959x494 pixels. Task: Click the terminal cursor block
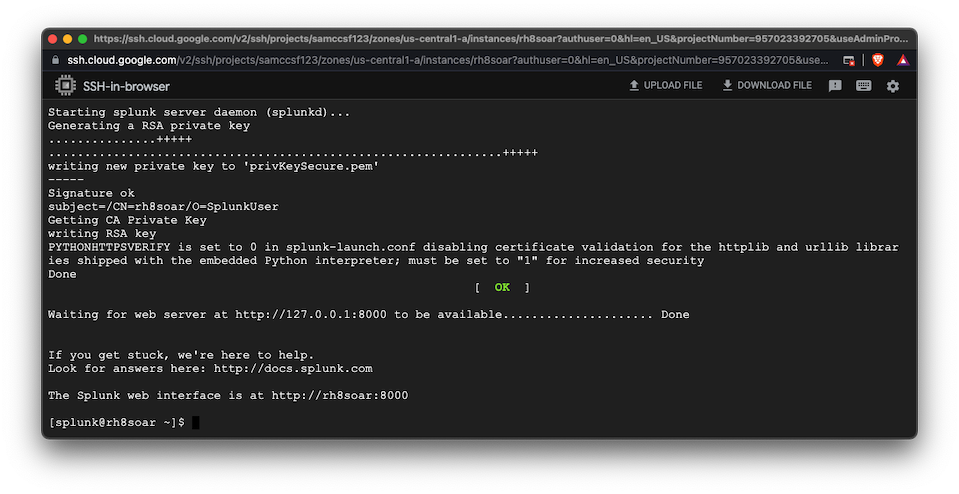[x=196, y=422]
